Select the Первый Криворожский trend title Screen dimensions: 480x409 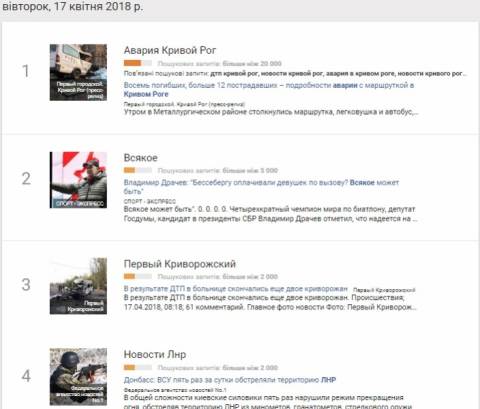180,264
